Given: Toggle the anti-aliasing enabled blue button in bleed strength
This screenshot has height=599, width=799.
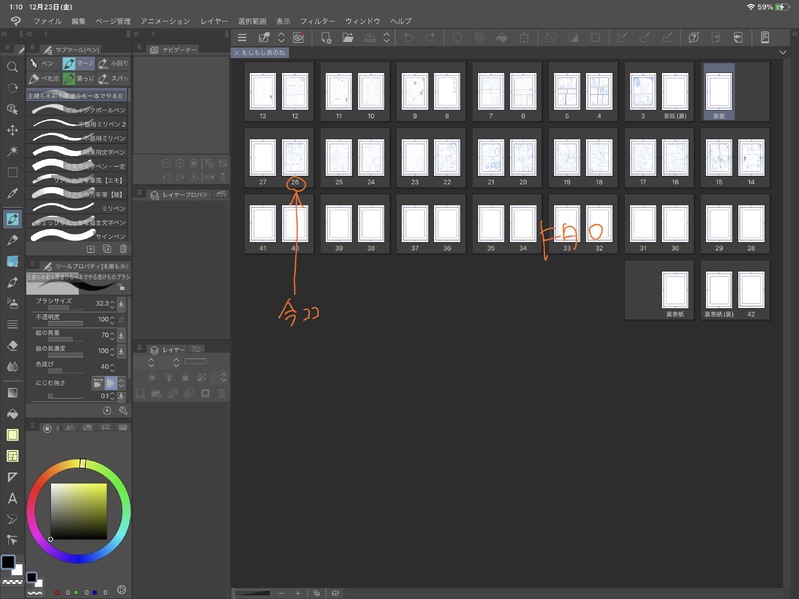Looking at the screenshot, I should pyautogui.click(x=110, y=383).
